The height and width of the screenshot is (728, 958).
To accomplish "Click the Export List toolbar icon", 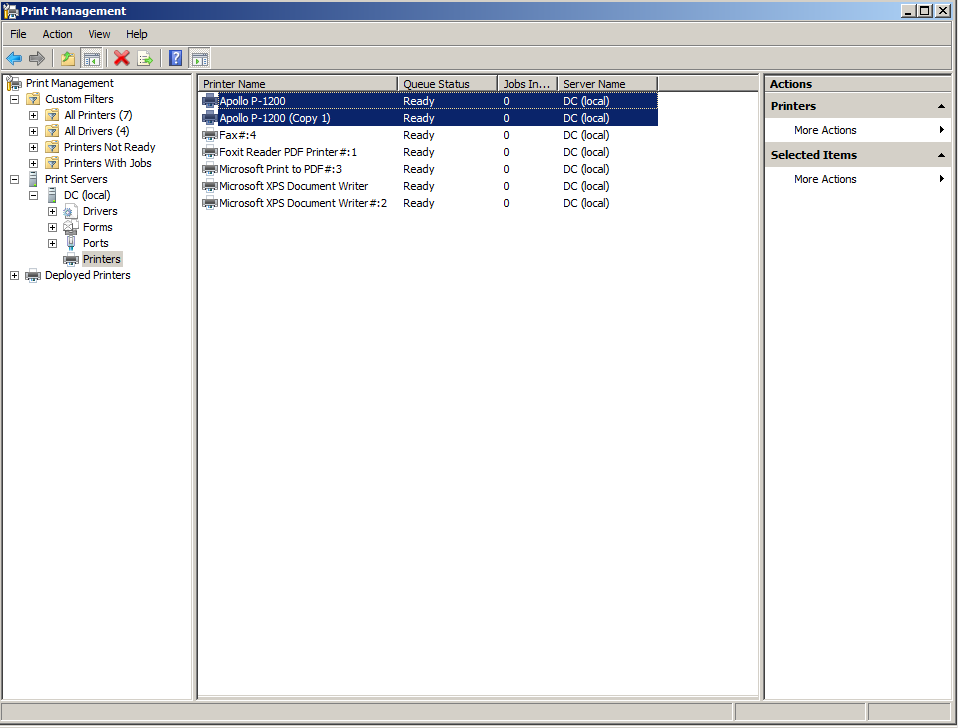I will (x=145, y=59).
